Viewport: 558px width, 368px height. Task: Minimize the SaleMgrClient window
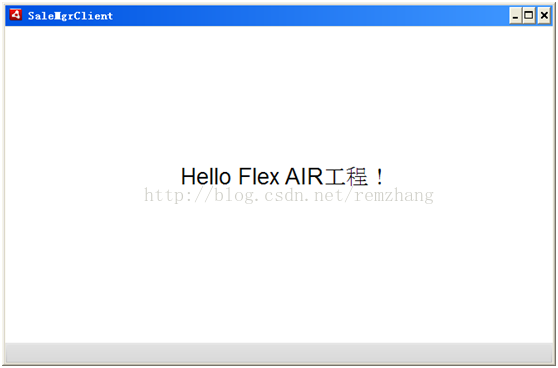[x=515, y=16]
